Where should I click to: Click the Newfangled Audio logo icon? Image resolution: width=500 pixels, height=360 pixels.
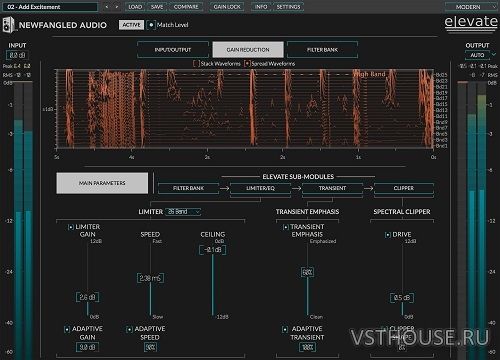pyautogui.click(x=9, y=25)
